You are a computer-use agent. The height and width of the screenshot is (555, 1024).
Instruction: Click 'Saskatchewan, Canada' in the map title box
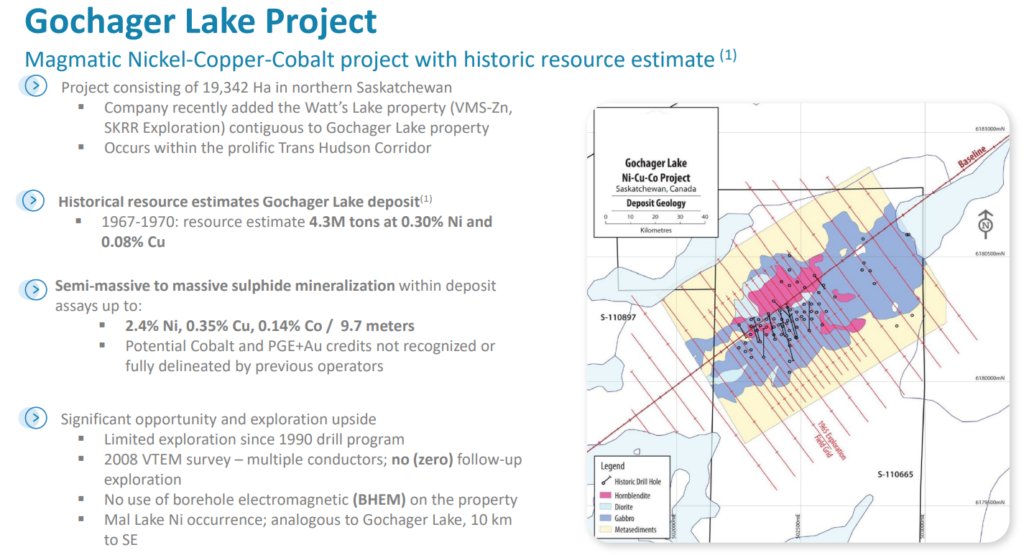[x=656, y=189]
